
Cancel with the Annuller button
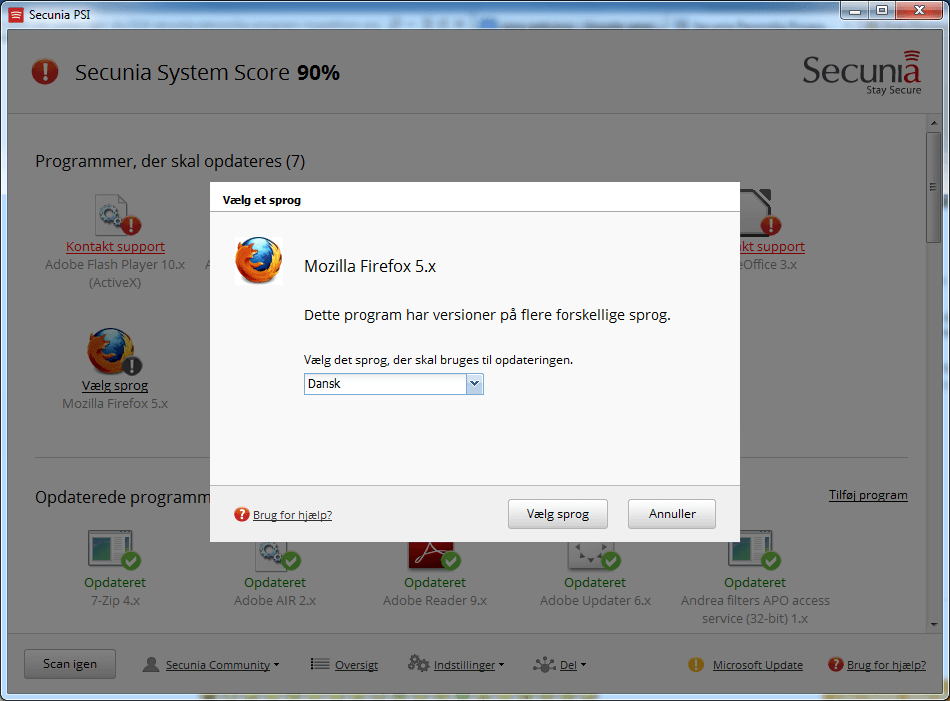(671, 514)
